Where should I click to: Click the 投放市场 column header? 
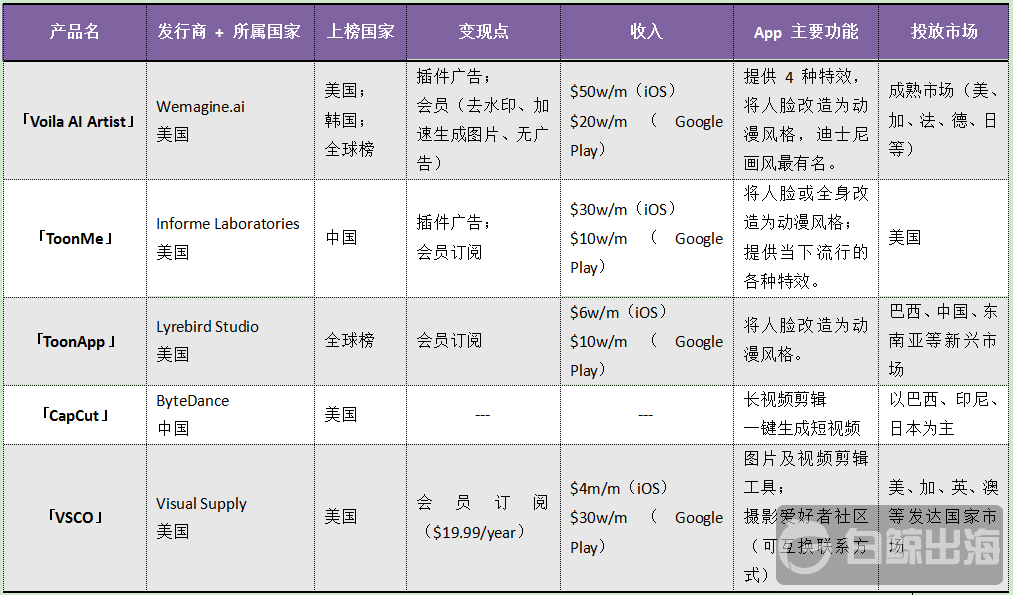click(944, 31)
